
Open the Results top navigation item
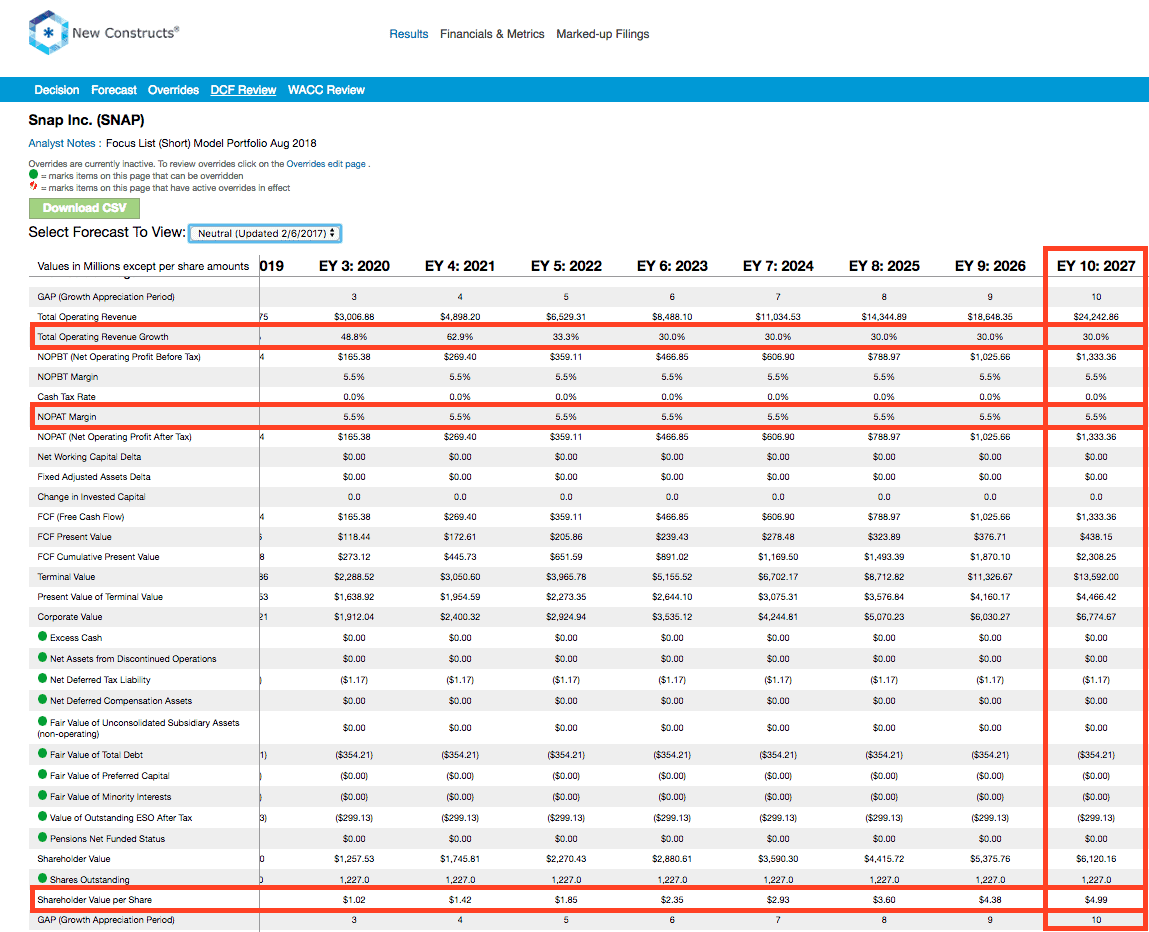pyautogui.click(x=409, y=34)
